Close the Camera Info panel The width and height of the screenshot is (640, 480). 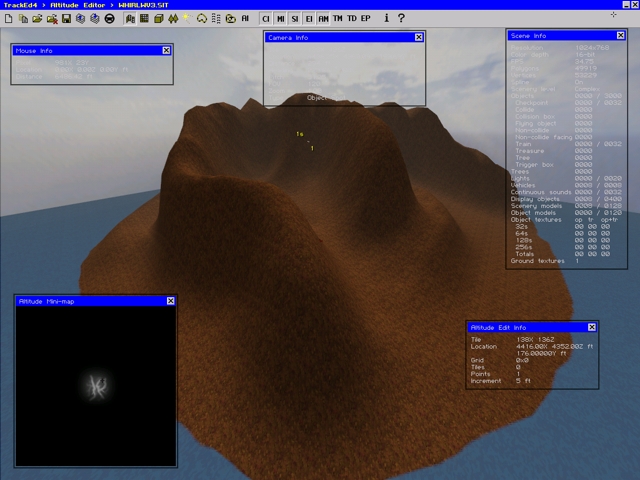point(419,37)
